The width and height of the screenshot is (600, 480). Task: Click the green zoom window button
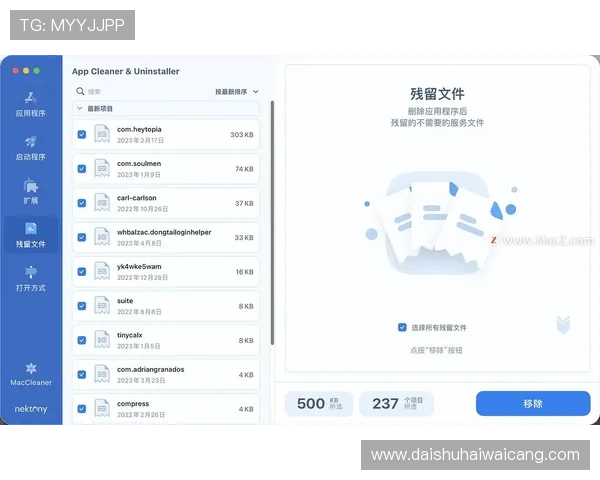(x=37, y=70)
